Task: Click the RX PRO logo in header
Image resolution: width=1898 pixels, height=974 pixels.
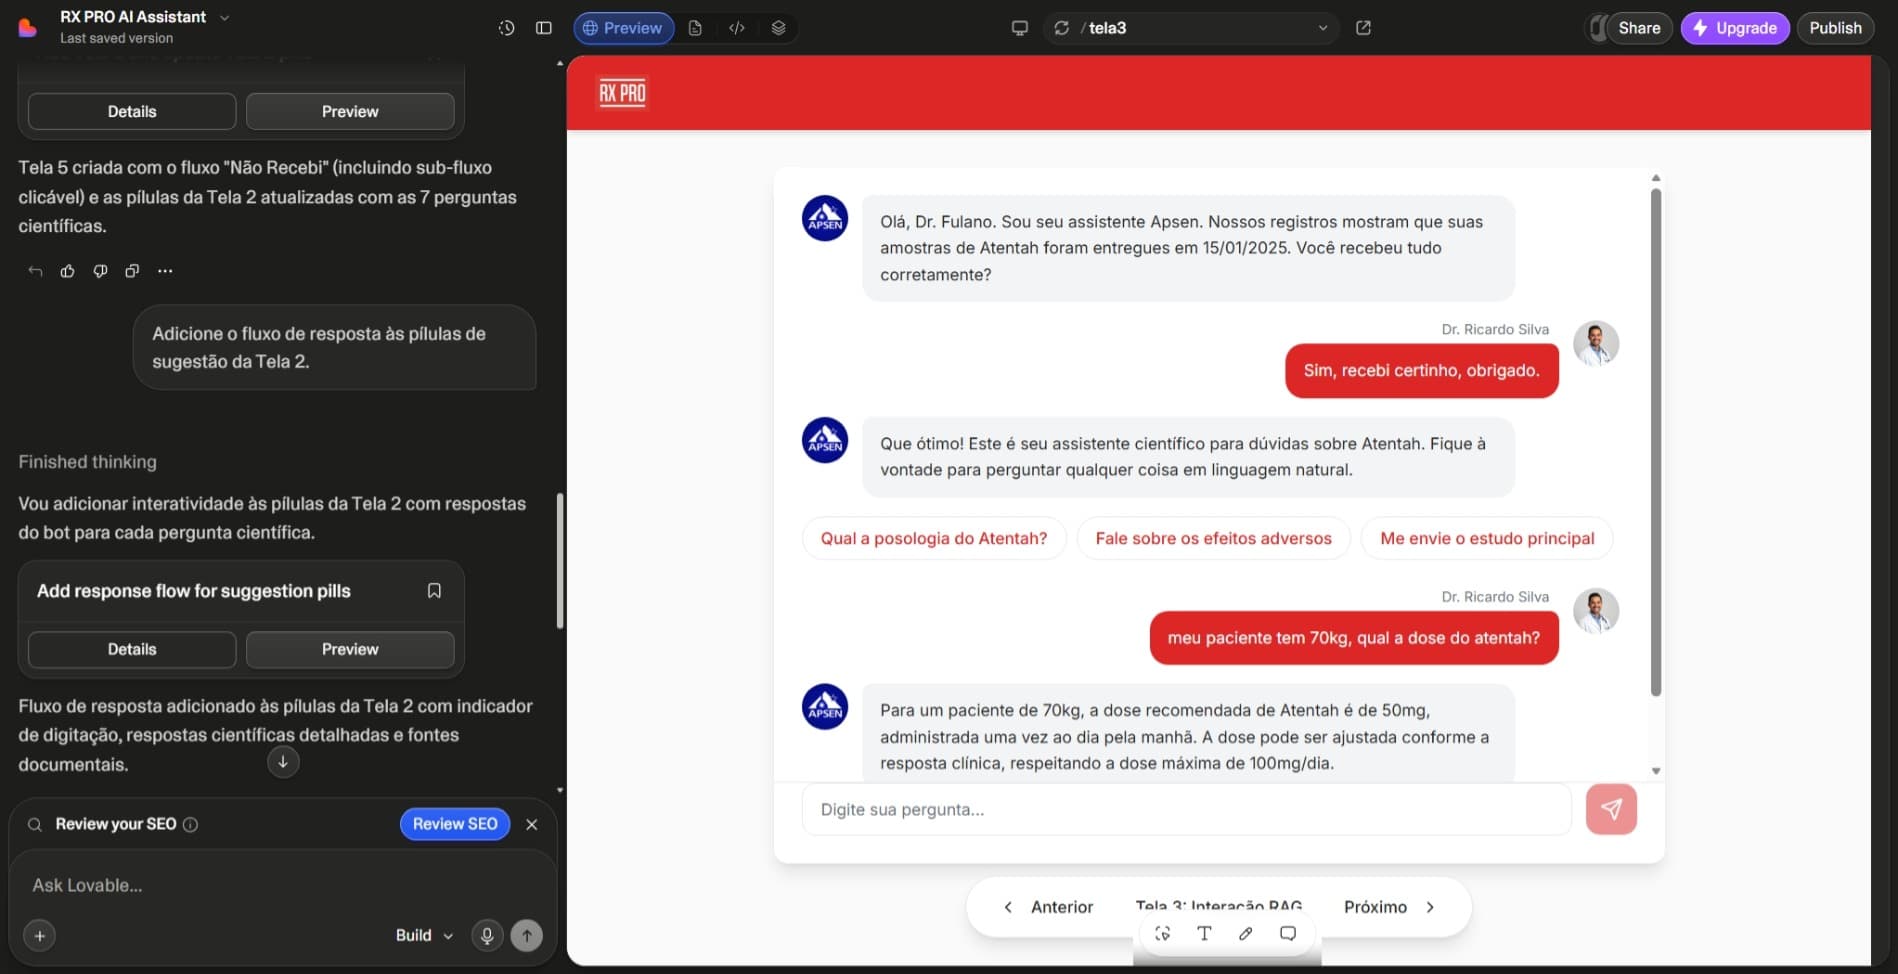Action: 622,93
